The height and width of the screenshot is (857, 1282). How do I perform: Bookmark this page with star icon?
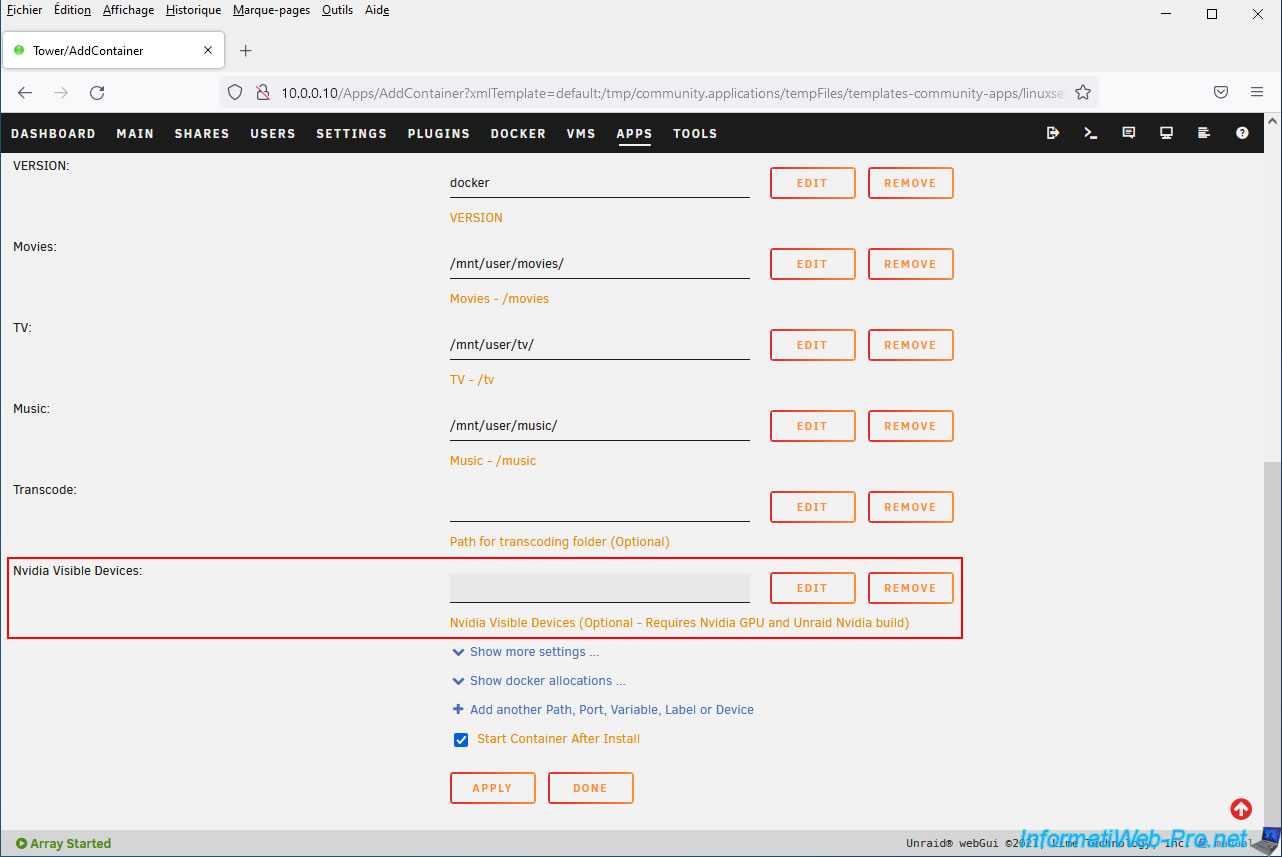pyautogui.click(x=1082, y=92)
